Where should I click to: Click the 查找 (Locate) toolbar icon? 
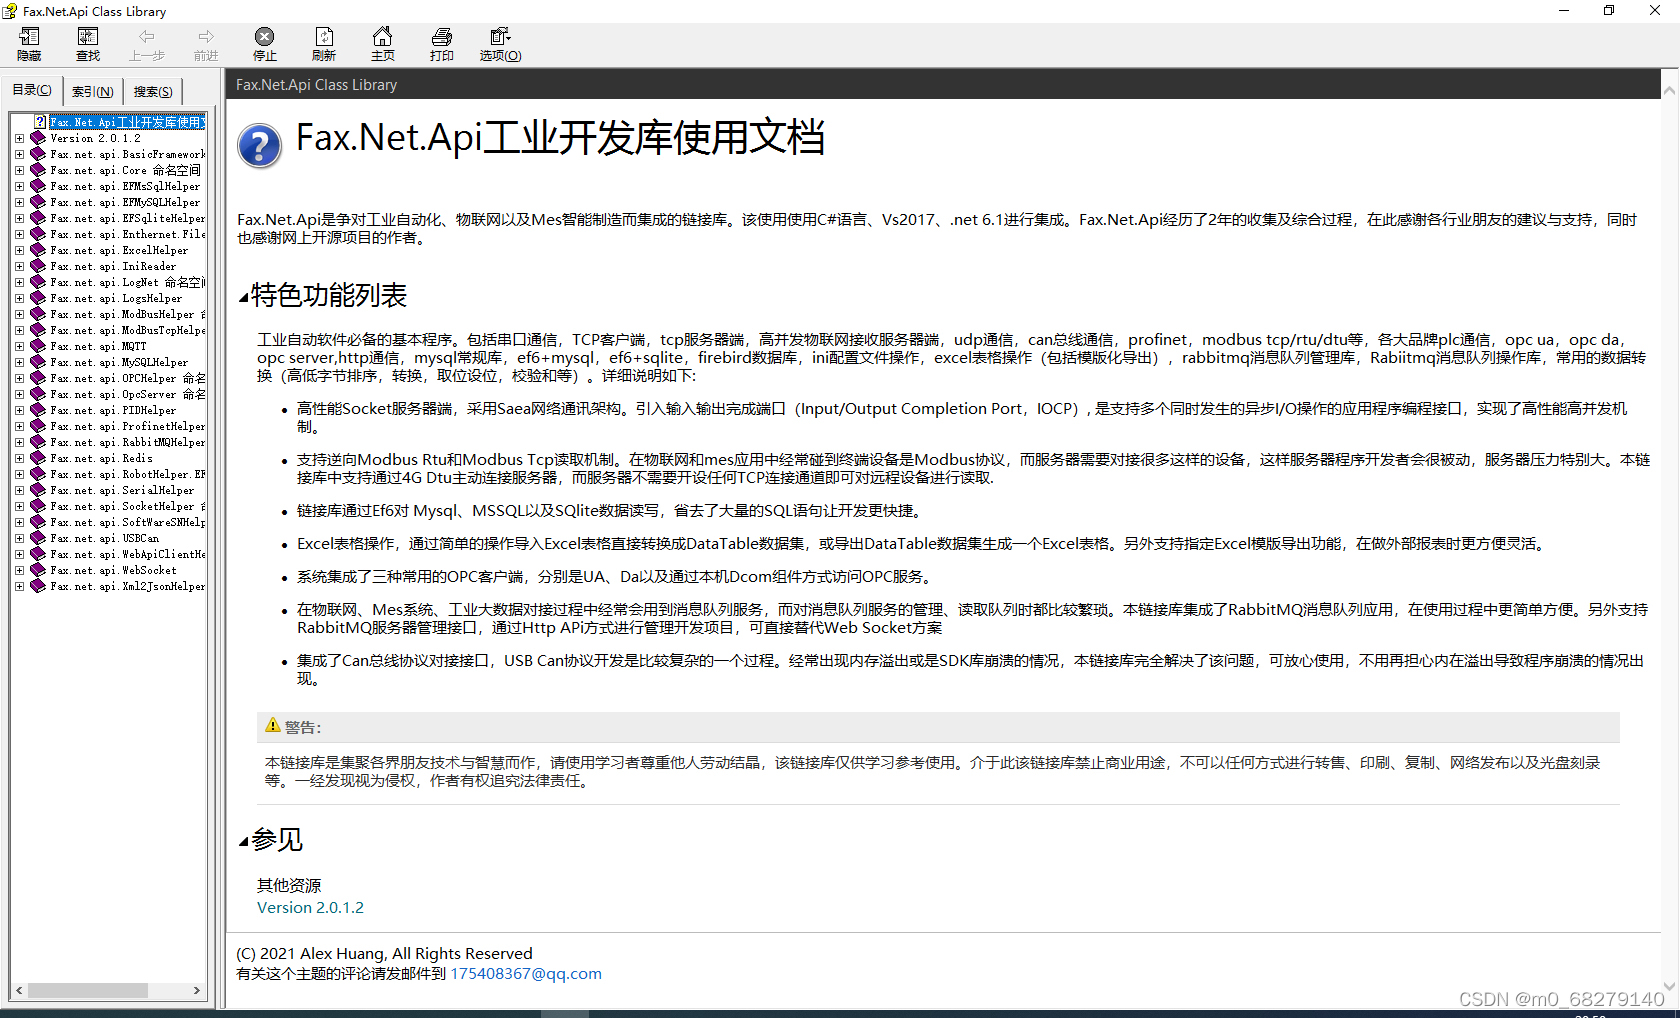(87, 44)
